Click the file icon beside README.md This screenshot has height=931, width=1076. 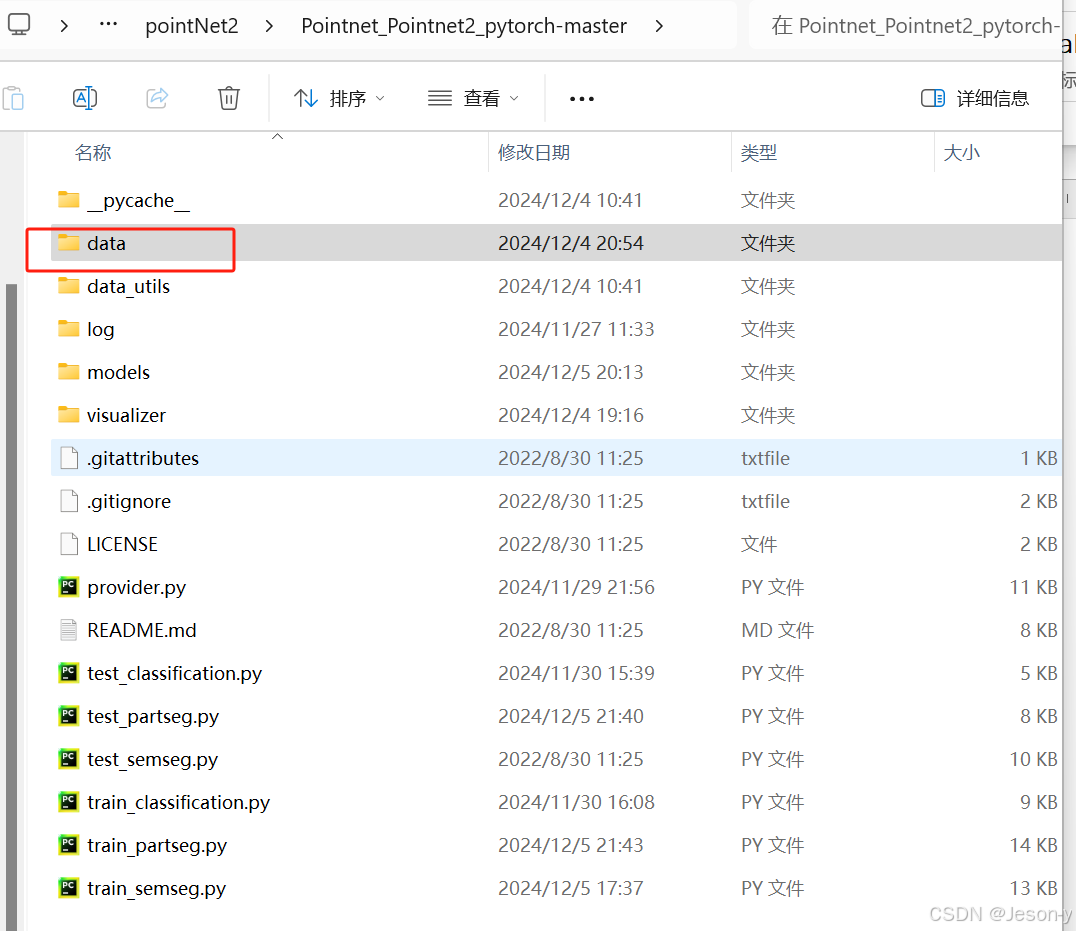(68, 630)
